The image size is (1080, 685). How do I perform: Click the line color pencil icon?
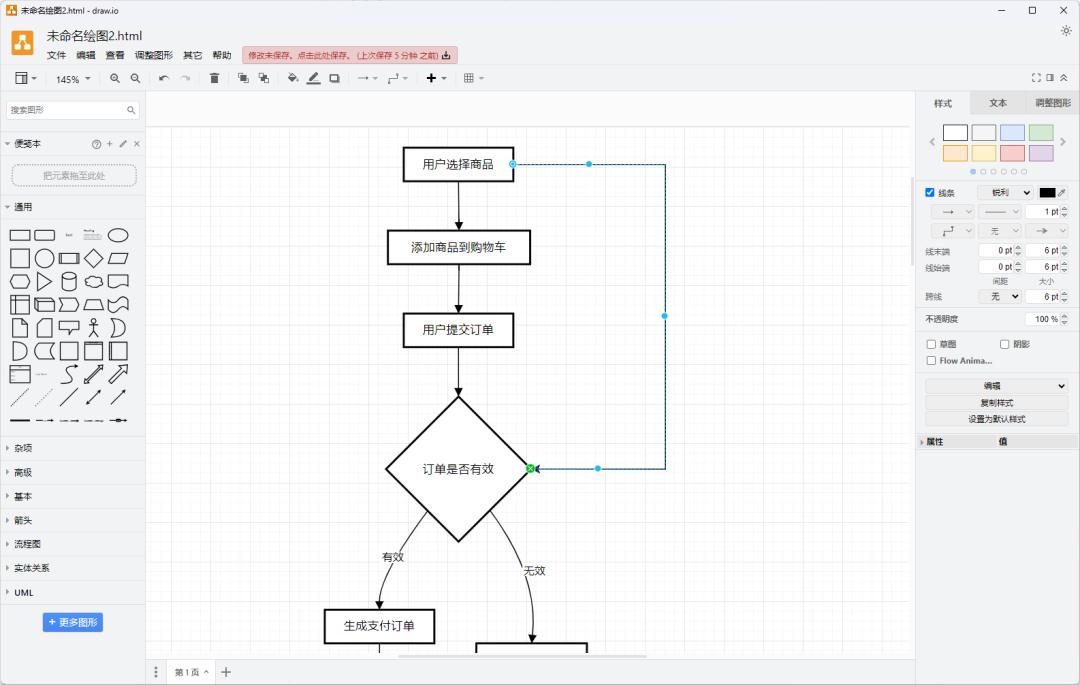point(313,78)
